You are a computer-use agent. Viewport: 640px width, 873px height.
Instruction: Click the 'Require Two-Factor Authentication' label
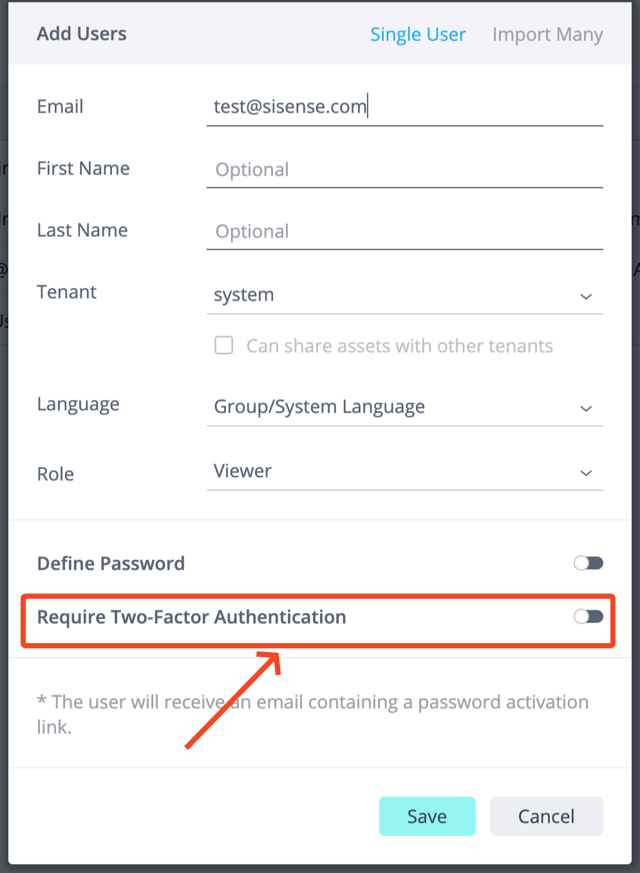191,617
